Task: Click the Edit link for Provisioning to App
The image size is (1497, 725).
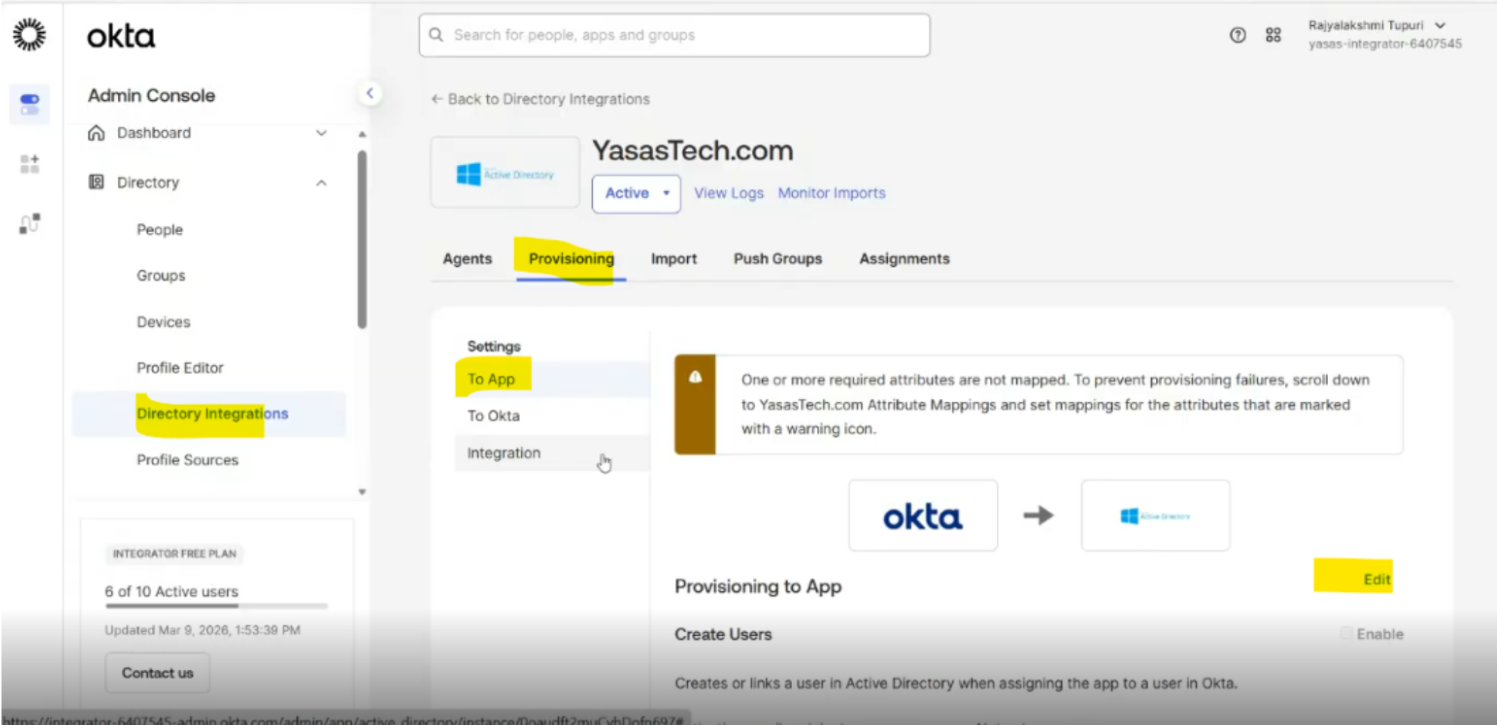Action: [x=1377, y=580]
